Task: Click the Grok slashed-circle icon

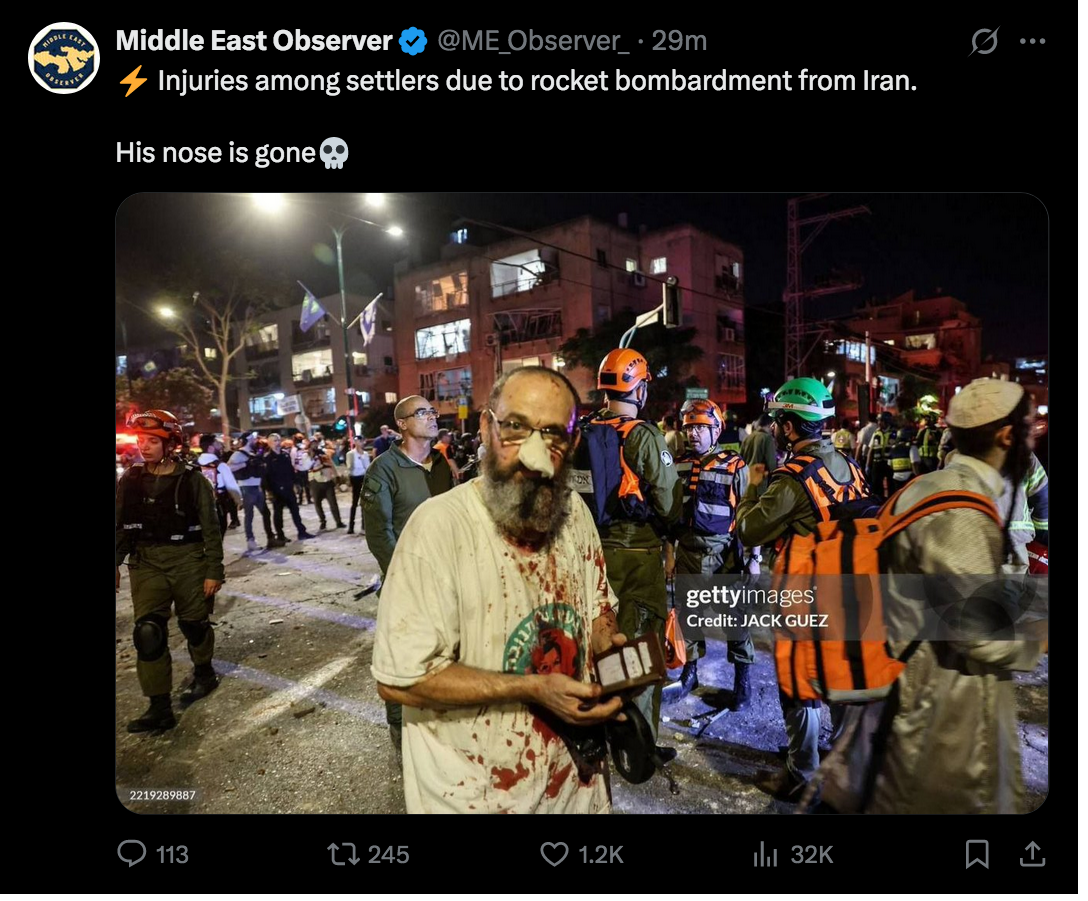Action: [x=984, y=42]
